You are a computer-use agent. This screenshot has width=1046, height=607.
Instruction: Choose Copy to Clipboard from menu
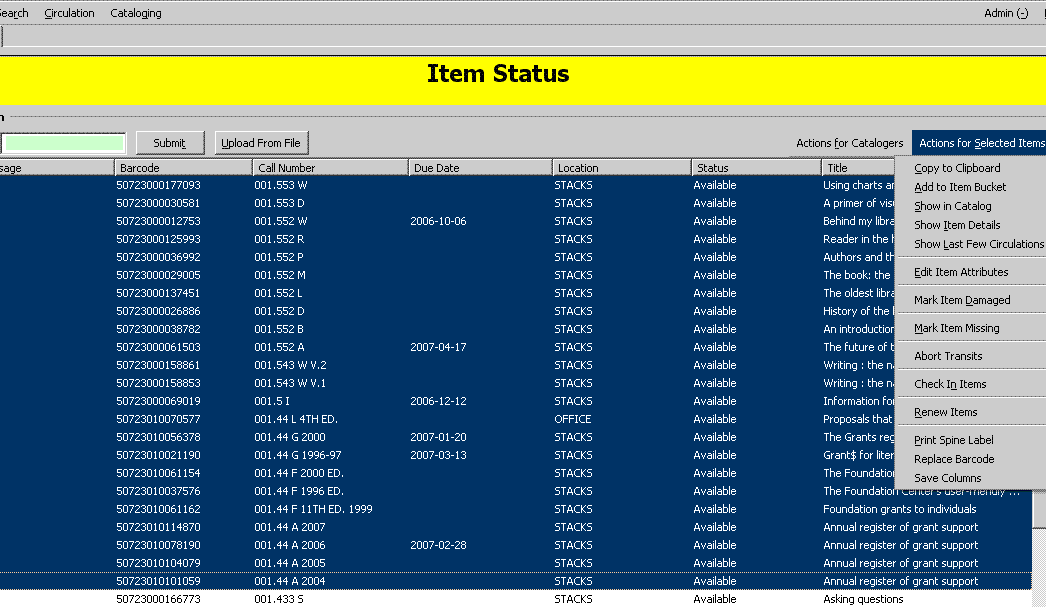point(957,168)
